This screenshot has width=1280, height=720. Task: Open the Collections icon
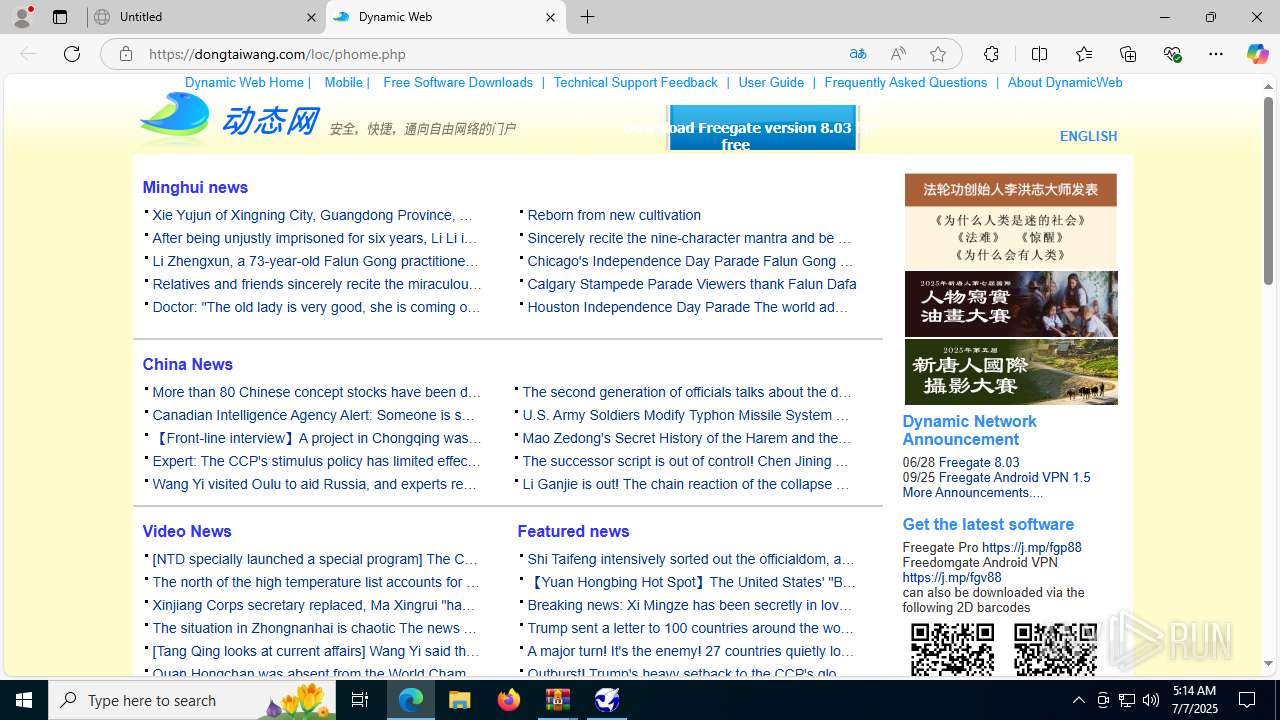(1128, 54)
